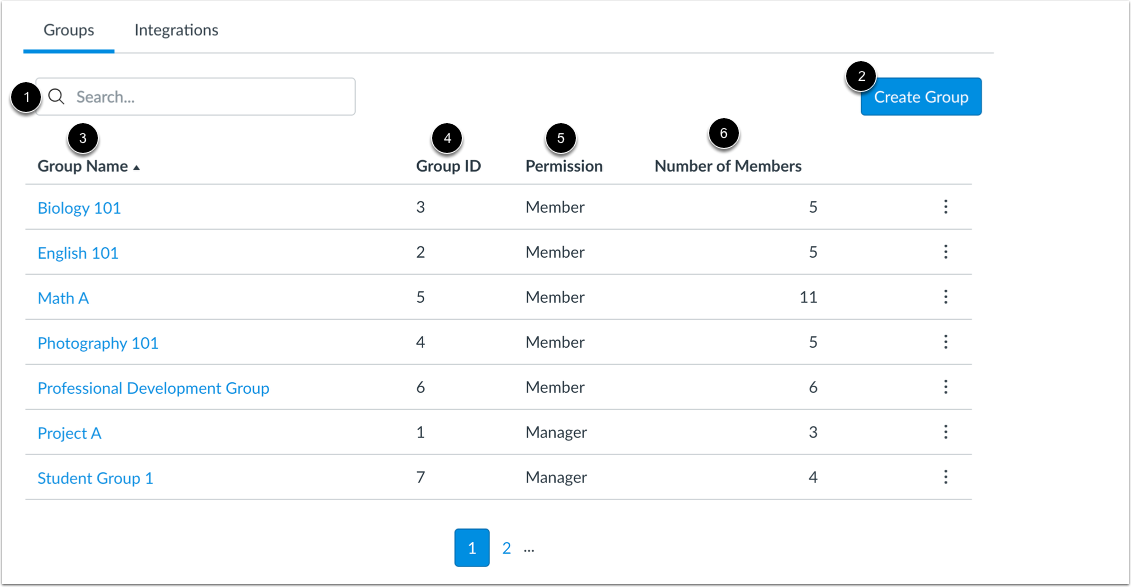Select the Groups tab
This screenshot has width=1131, height=587.
[68, 30]
